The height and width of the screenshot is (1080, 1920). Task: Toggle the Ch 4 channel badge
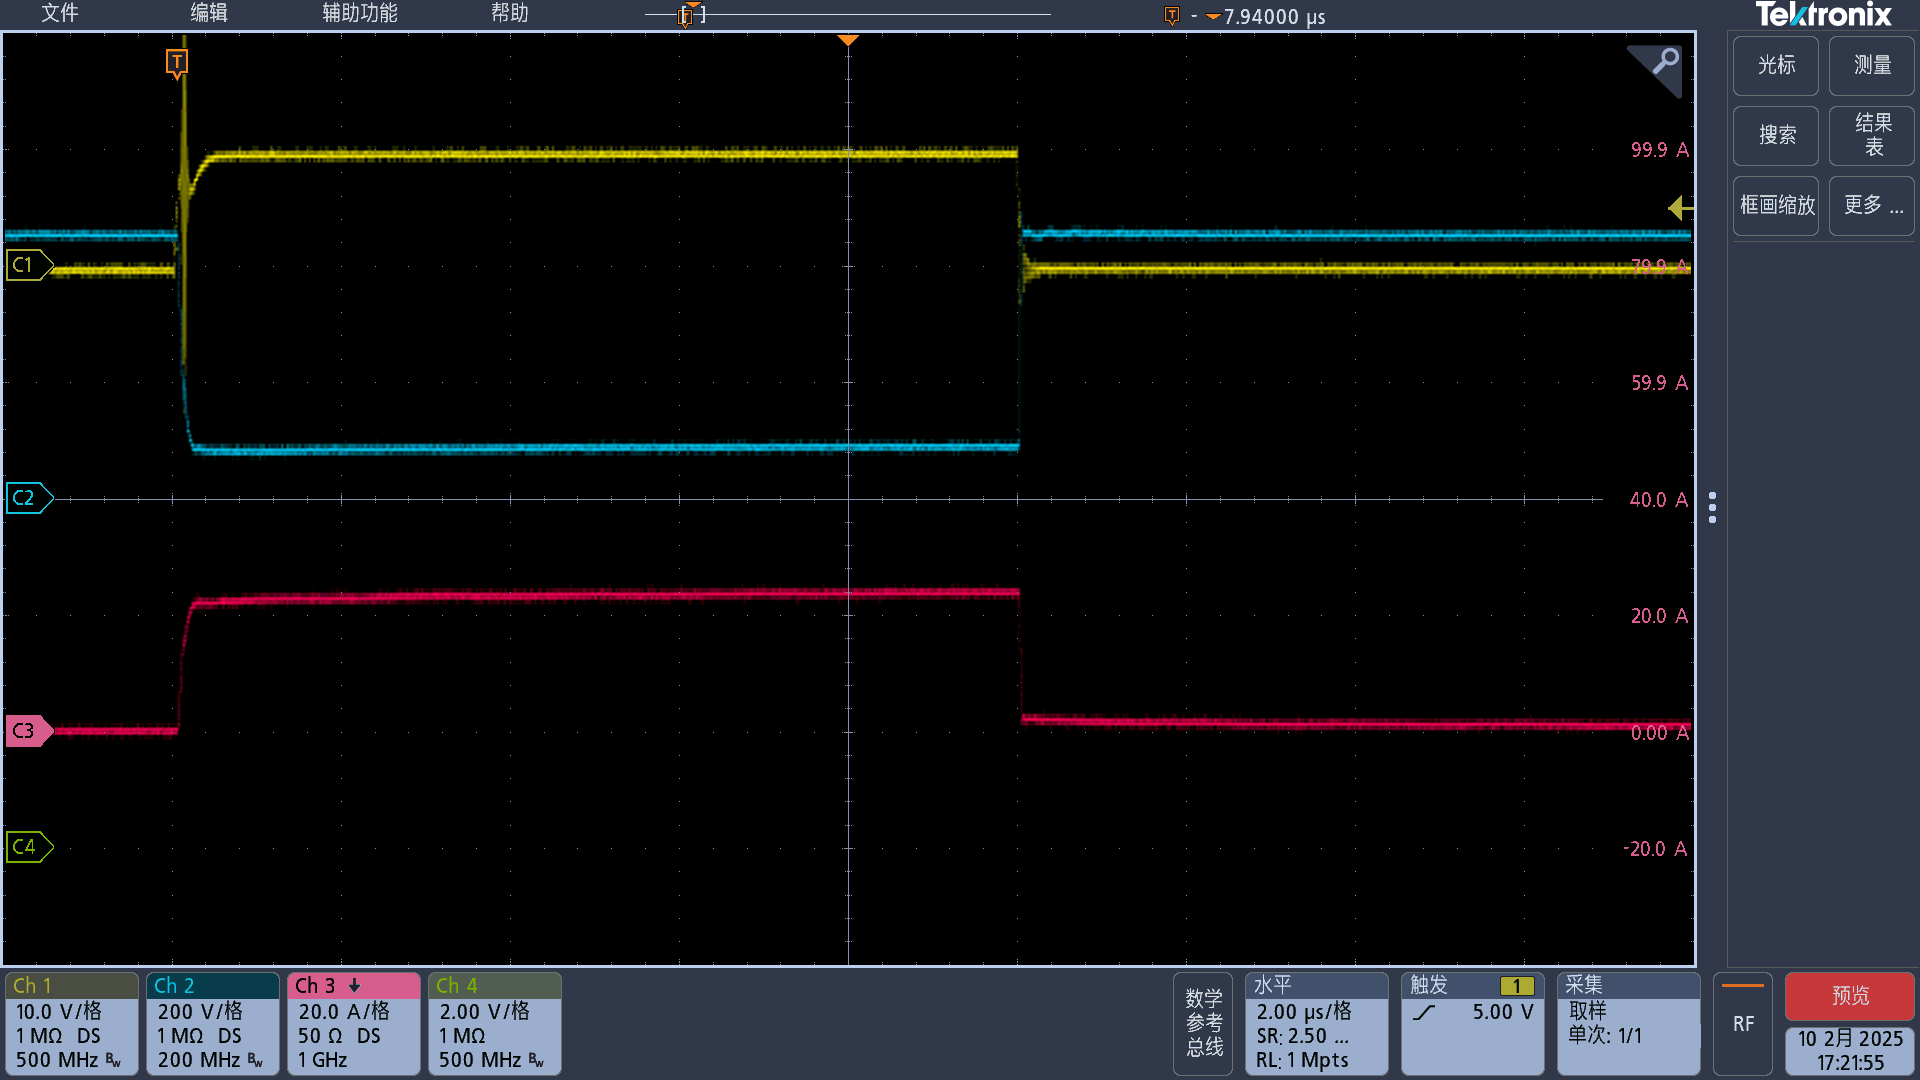pos(494,1023)
